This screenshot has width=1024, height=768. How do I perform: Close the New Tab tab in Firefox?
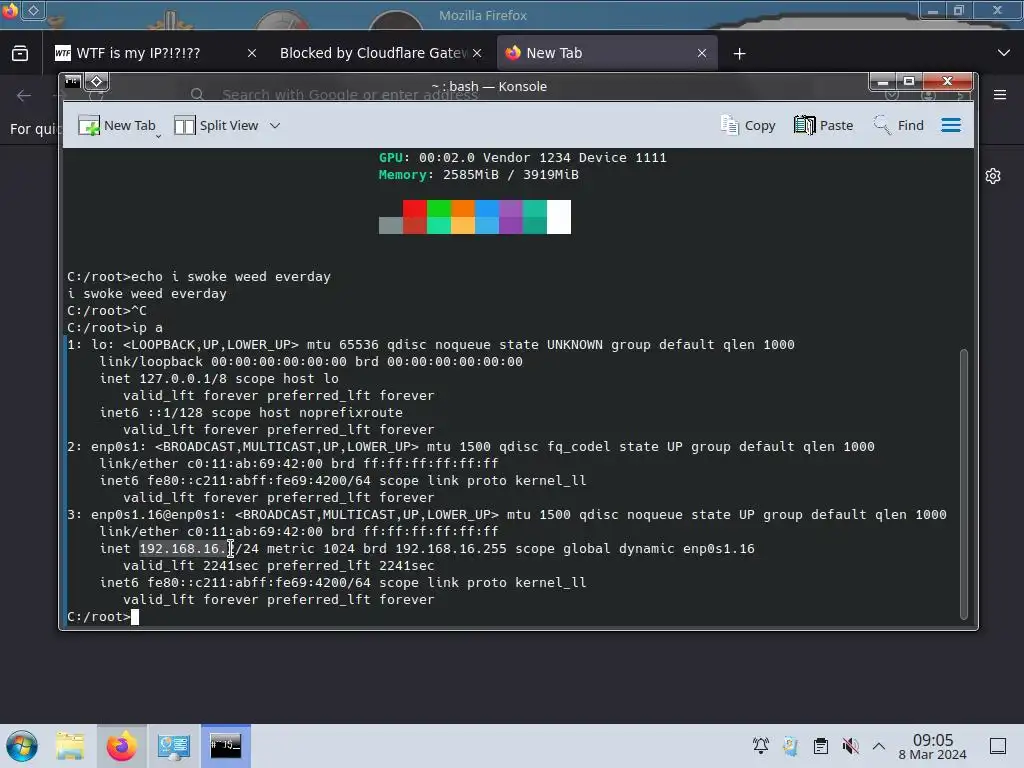[702, 53]
